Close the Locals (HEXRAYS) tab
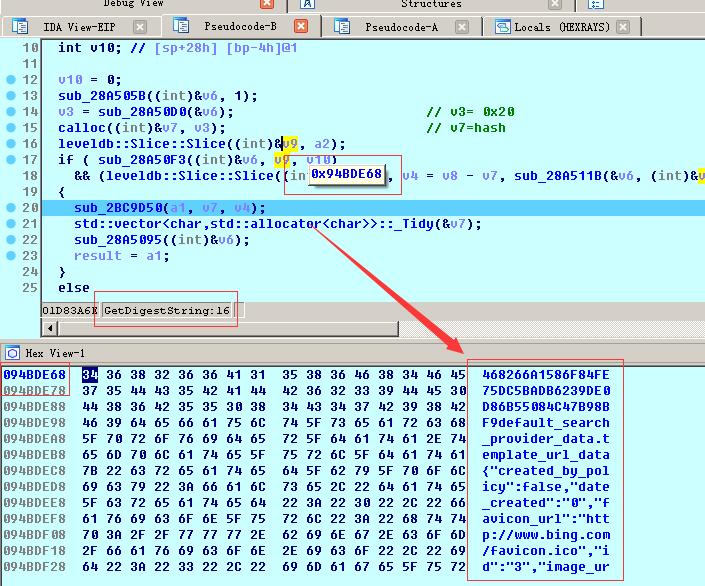Image resolution: width=705 pixels, height=586 pixels. coord(623,27)
